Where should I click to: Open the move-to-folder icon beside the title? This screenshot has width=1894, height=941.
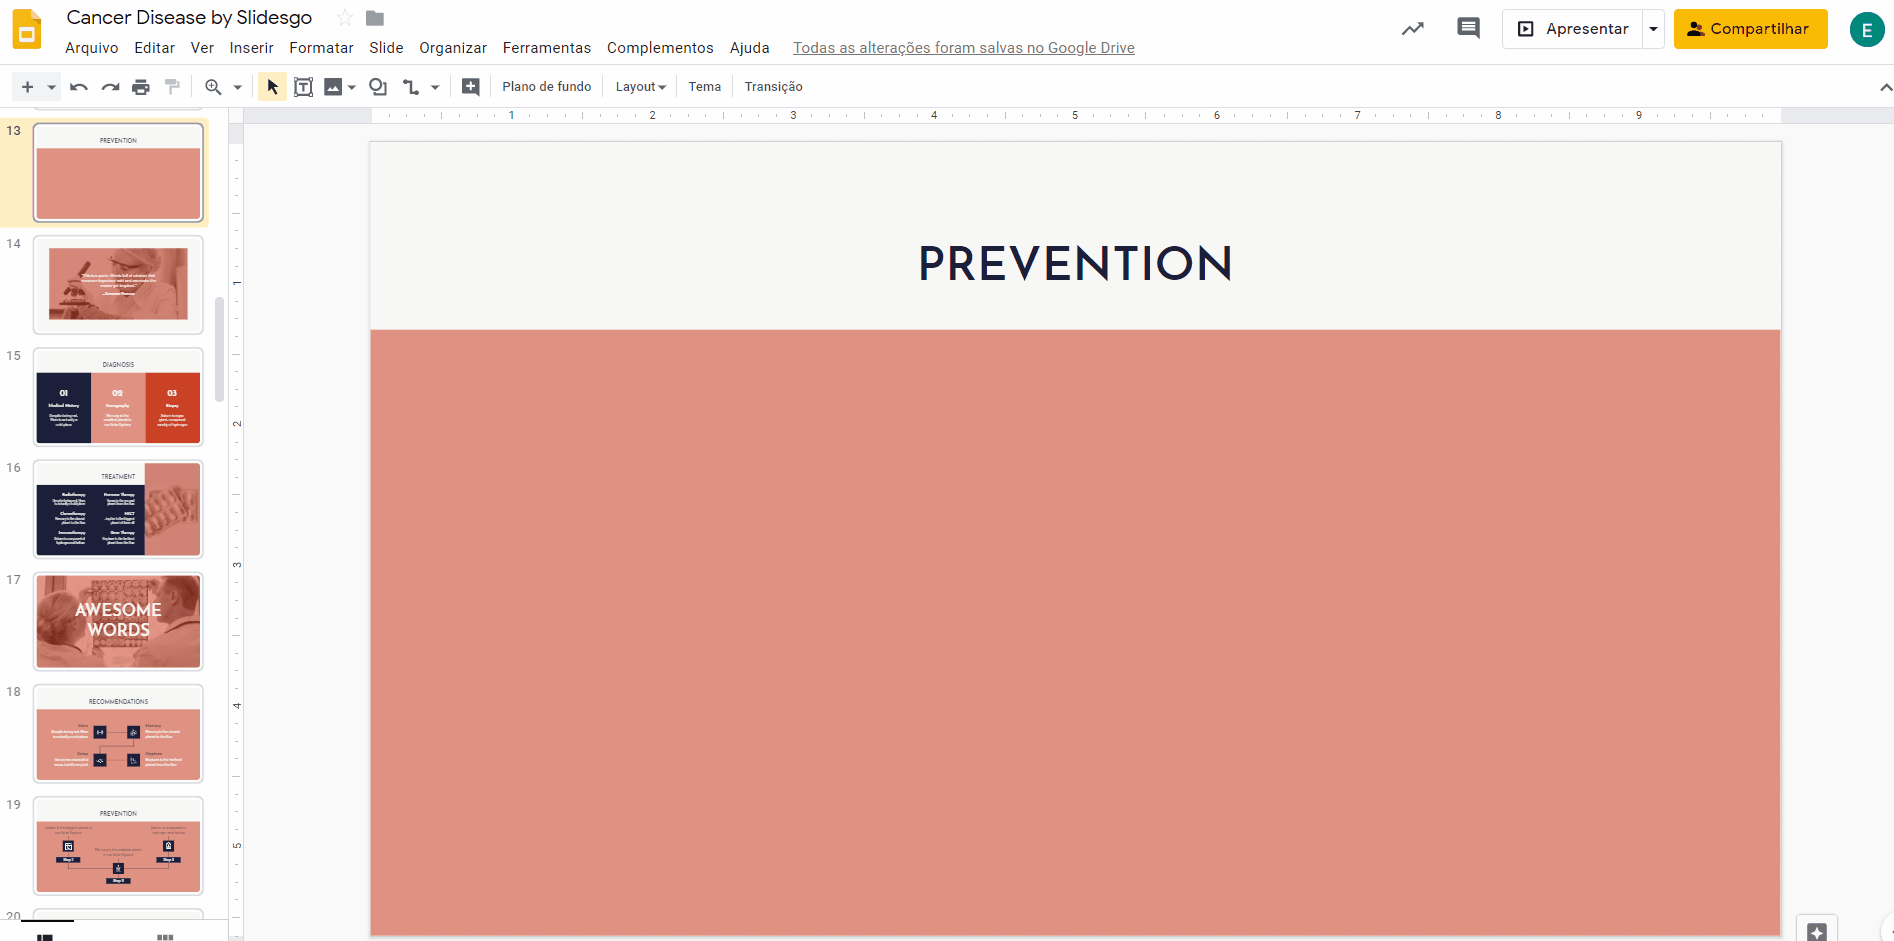coord(375,18)
